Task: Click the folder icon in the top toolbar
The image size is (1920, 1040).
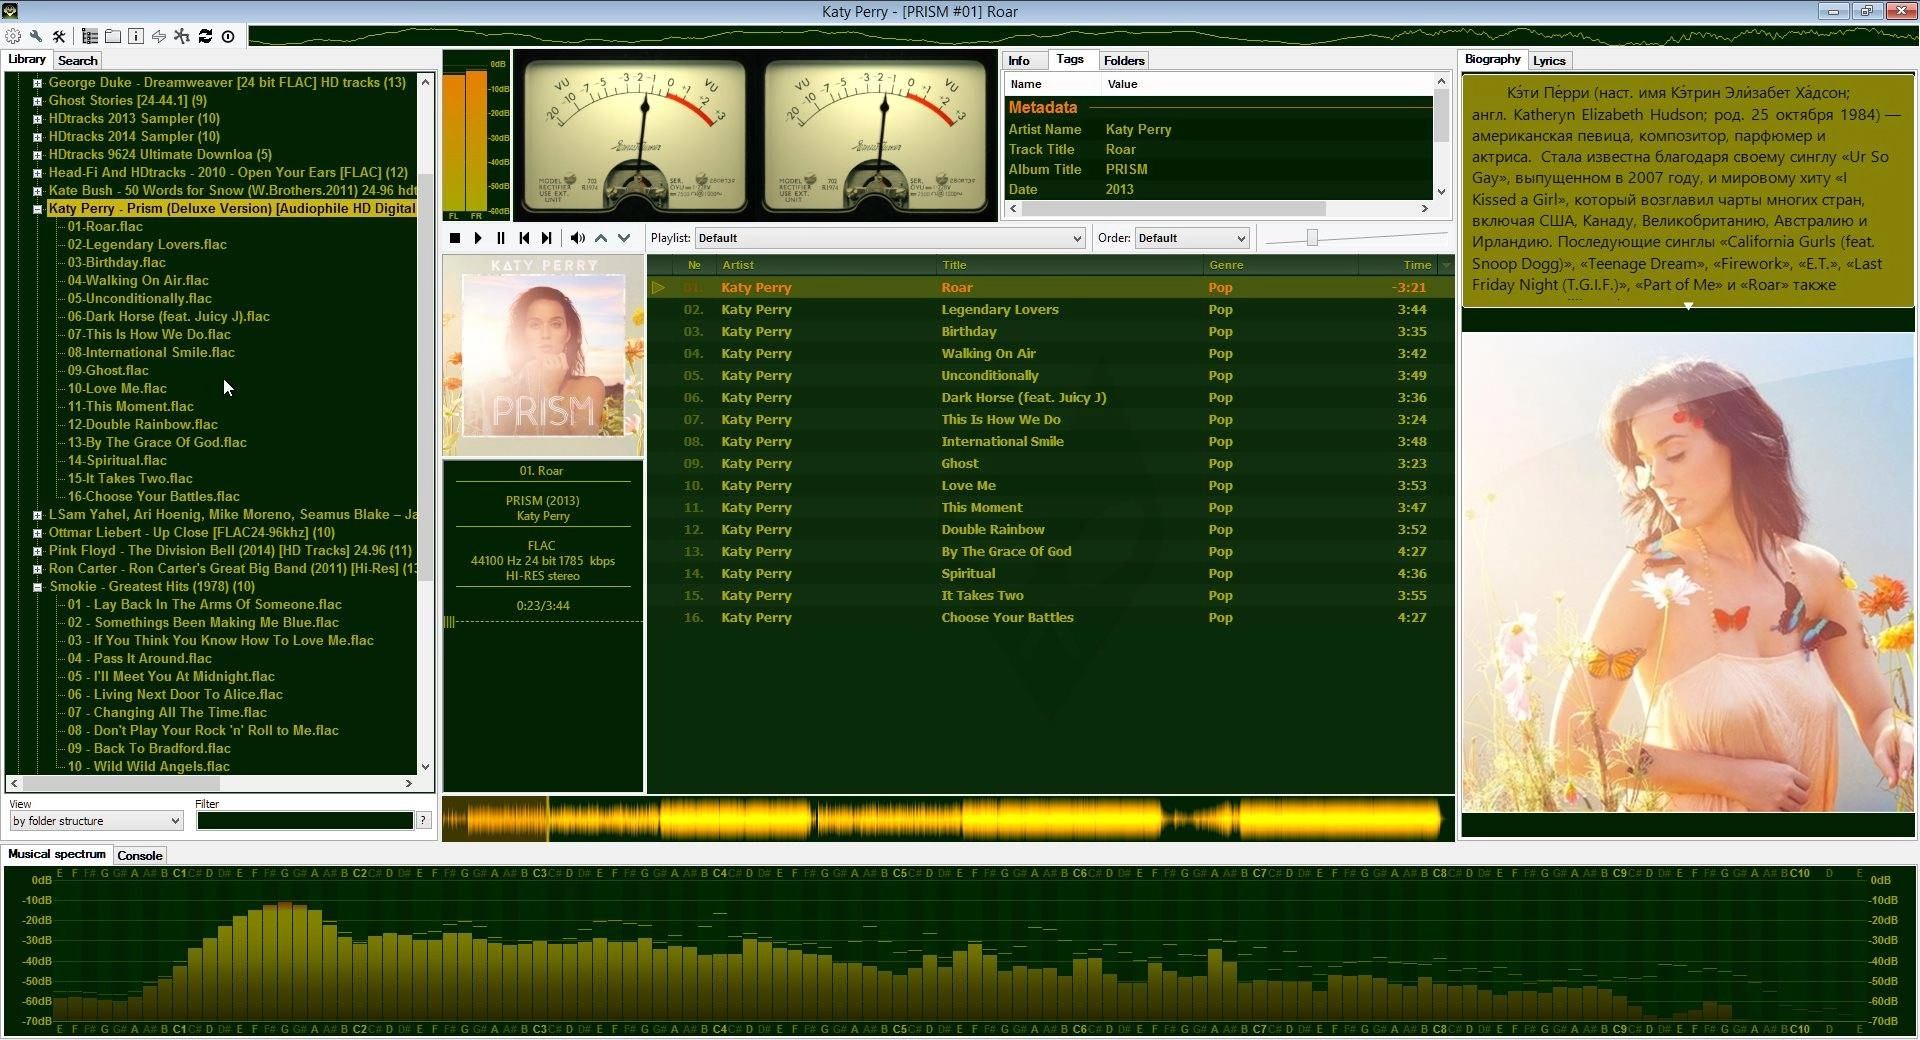Action: tap(113, 36)
